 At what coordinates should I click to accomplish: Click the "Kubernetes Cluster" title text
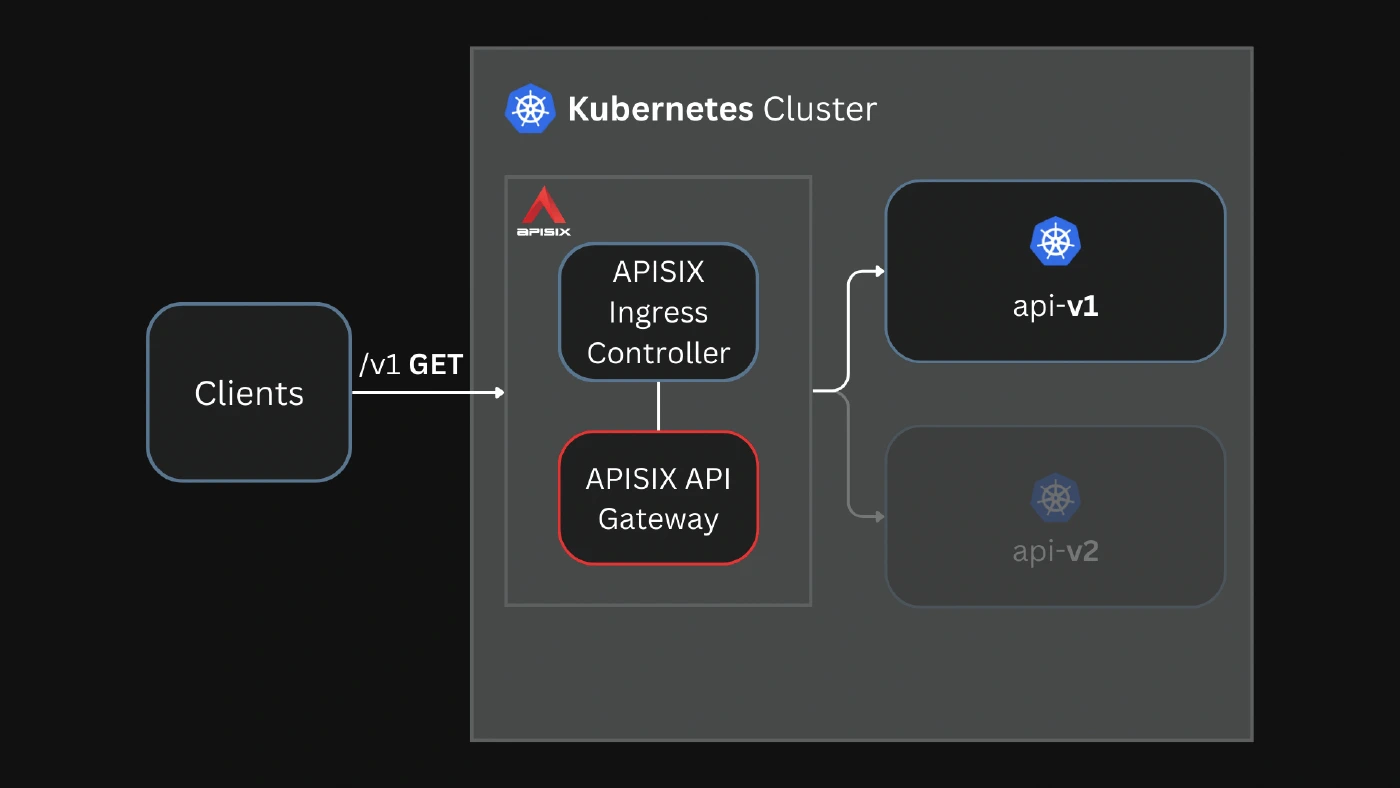coord(722,108)
